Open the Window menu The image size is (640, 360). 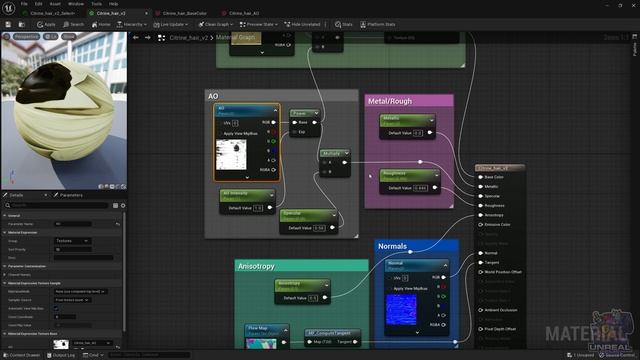point(76,4)
